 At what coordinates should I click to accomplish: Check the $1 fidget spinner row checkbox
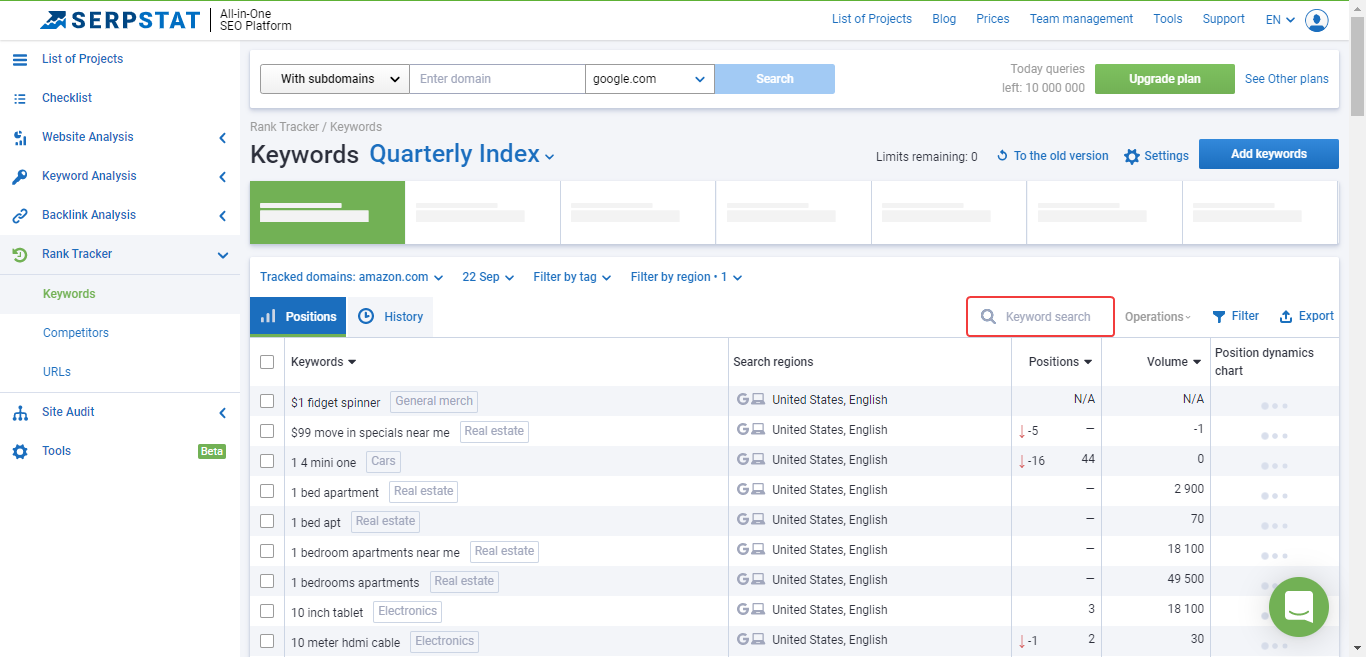267,401
